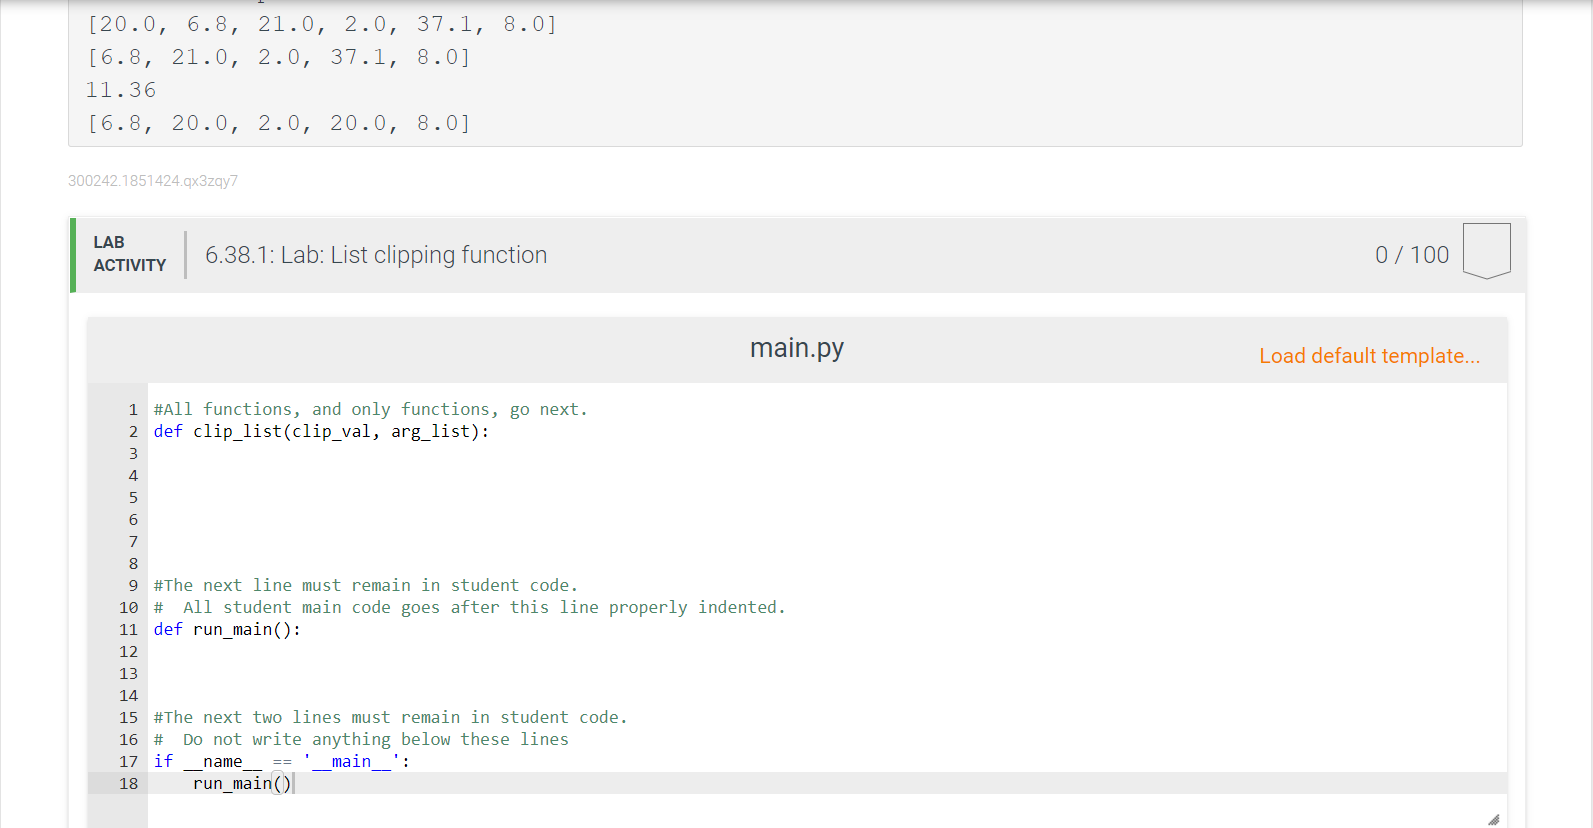Screen dimensions: 1593x828
Task: Click the "if __name__ == '__main__':" line
Action: point(282,761)
